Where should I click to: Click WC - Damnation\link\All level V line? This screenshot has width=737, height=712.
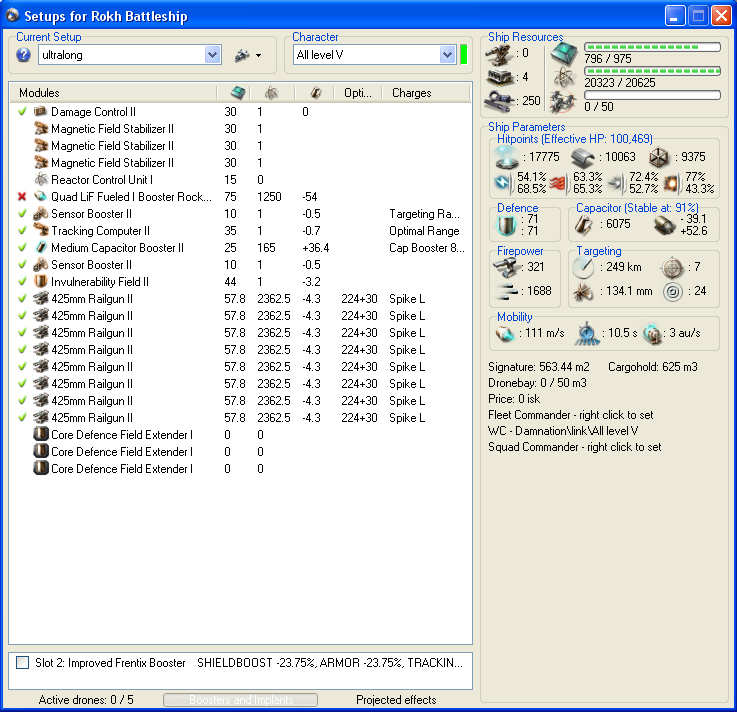[x=563, y=431]
